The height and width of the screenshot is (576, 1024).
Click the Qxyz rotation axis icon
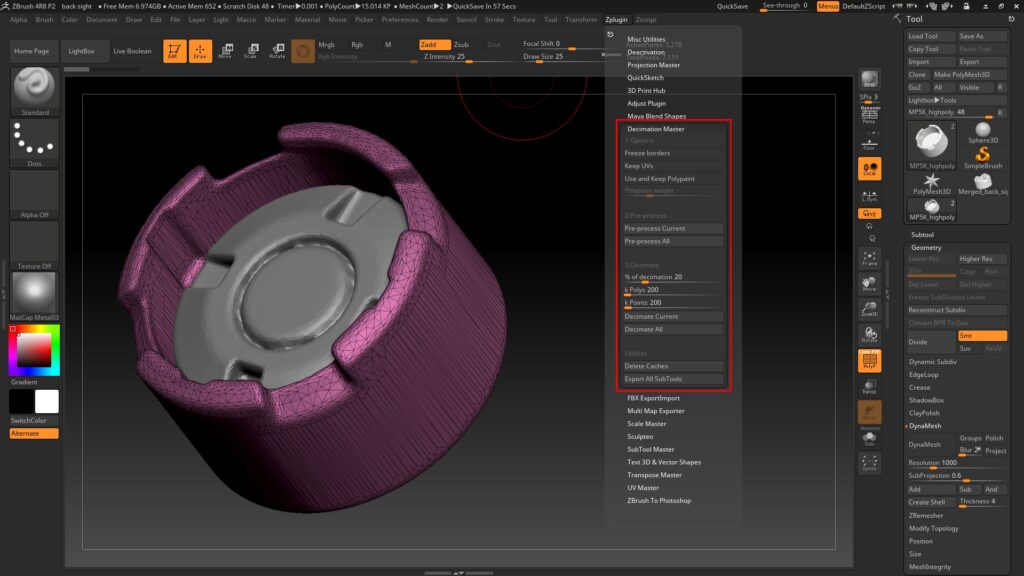coord(869,214)
